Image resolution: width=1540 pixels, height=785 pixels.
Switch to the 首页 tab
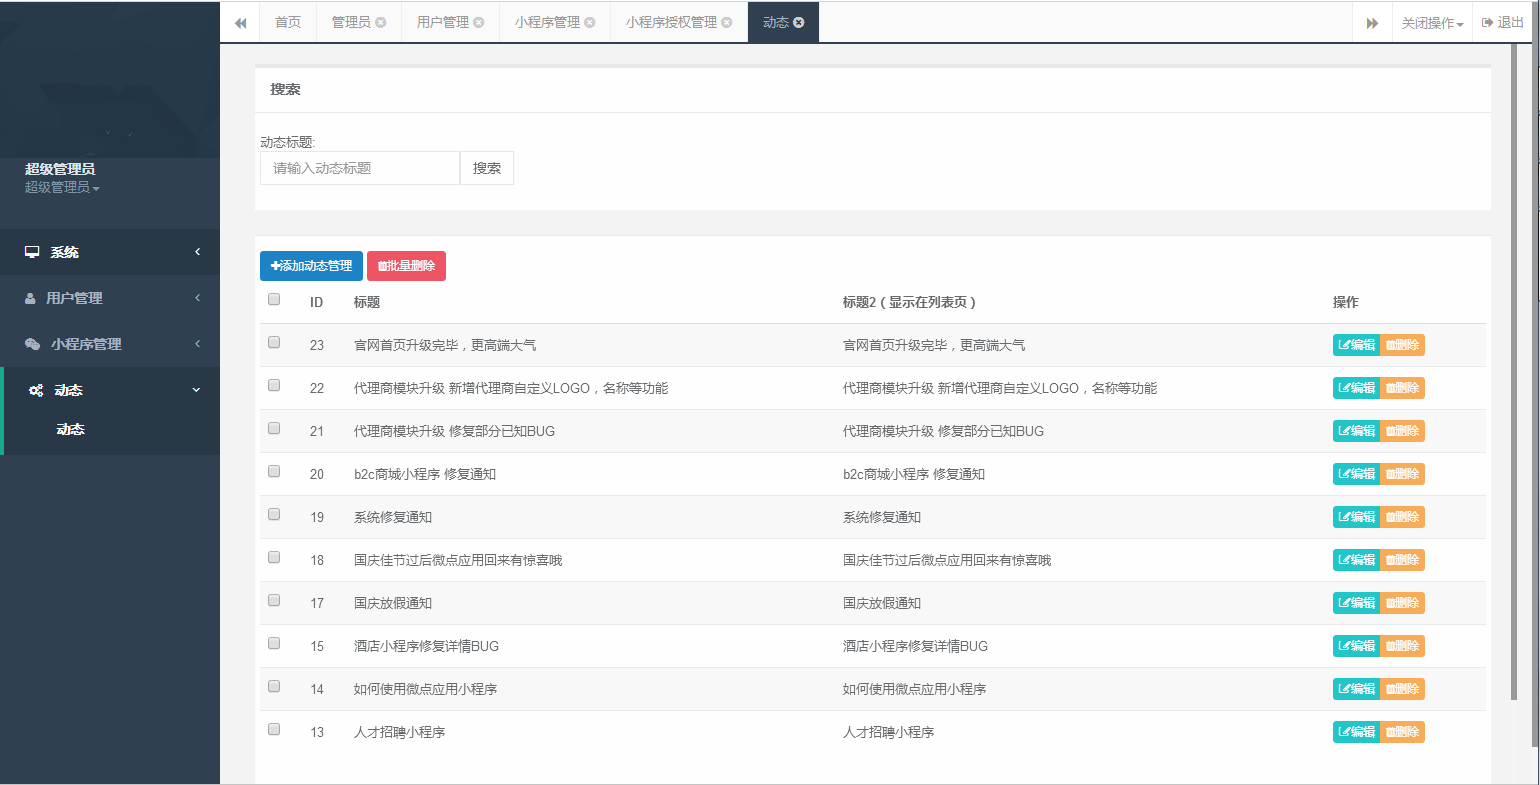[288, 22]
